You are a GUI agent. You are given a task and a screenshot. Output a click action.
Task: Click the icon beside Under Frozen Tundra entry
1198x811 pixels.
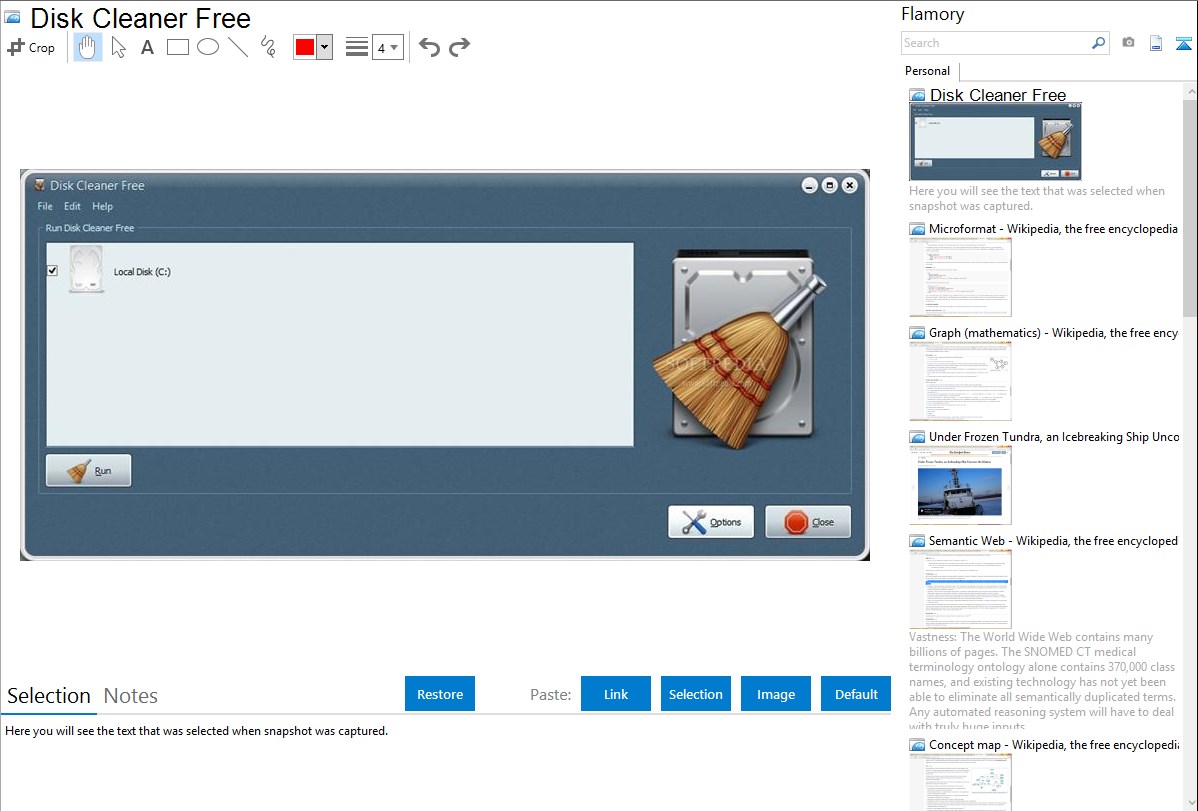coord(917,437)
